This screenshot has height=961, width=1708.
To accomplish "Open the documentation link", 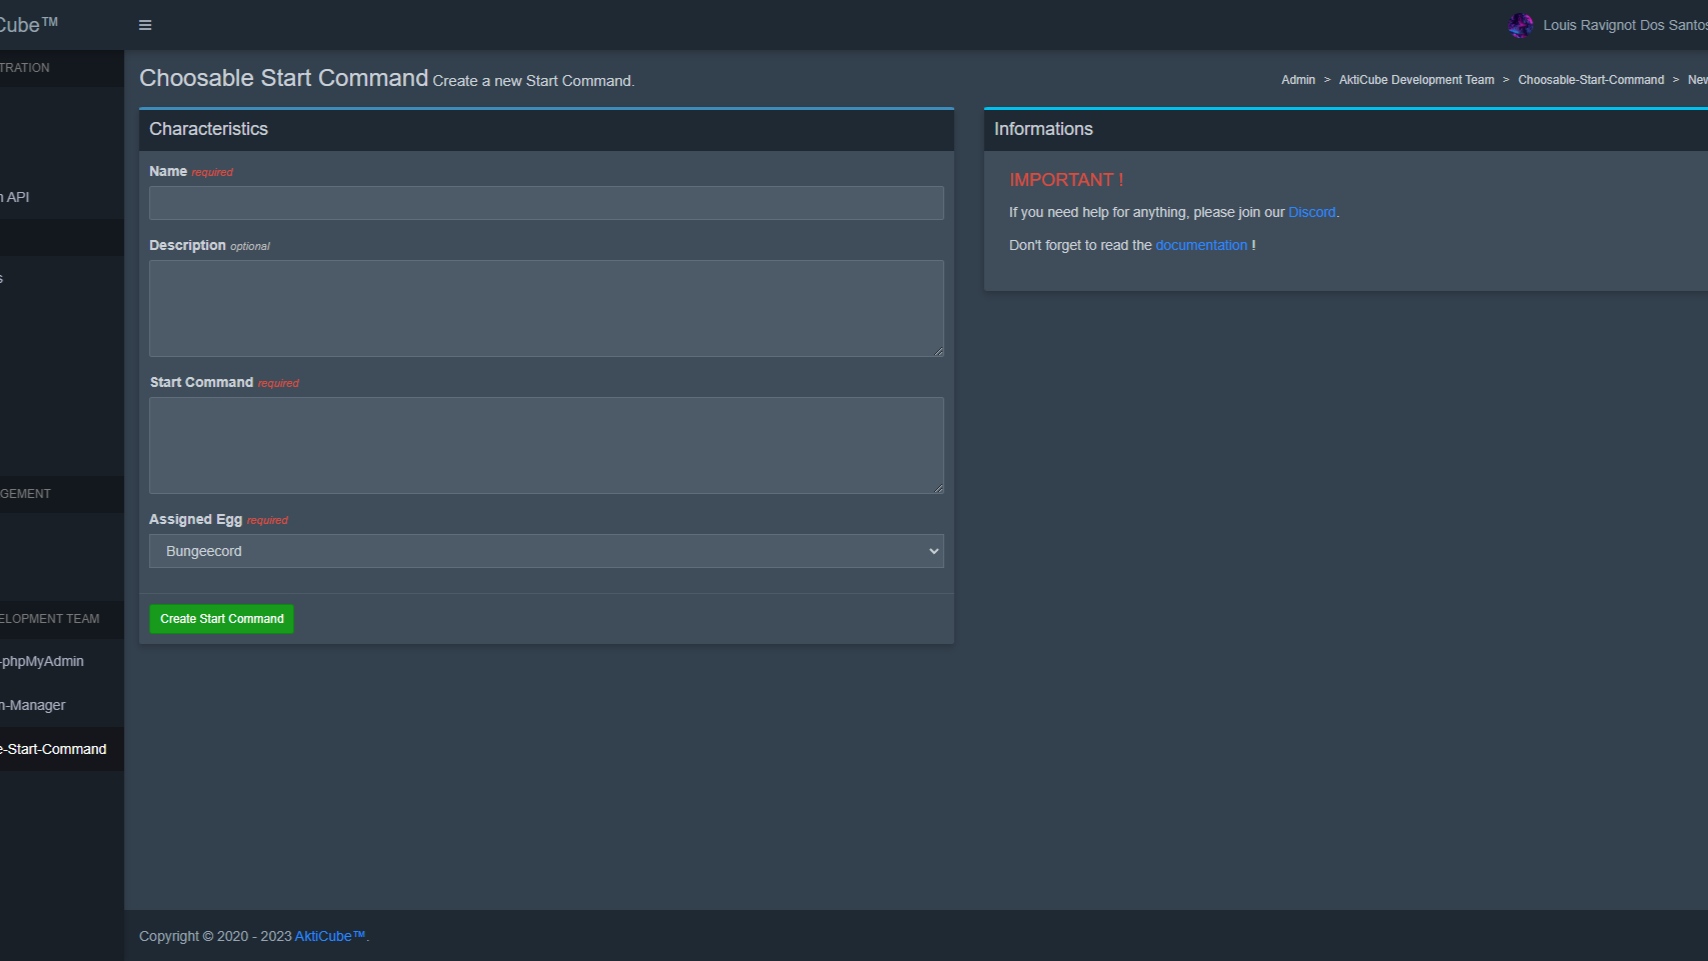I will click(1201, 245).
